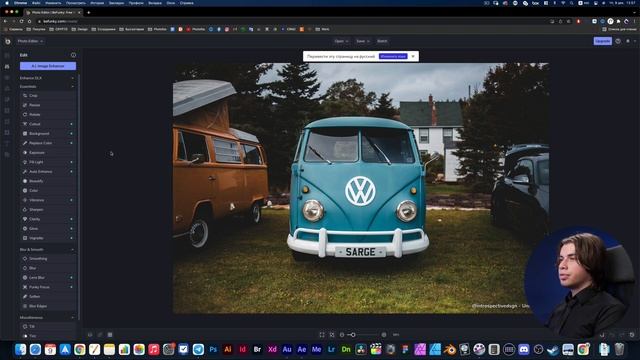Screen dimensions: 640x360
Task: Open the help icon next to Upgrade
Action: click(618, 41)
